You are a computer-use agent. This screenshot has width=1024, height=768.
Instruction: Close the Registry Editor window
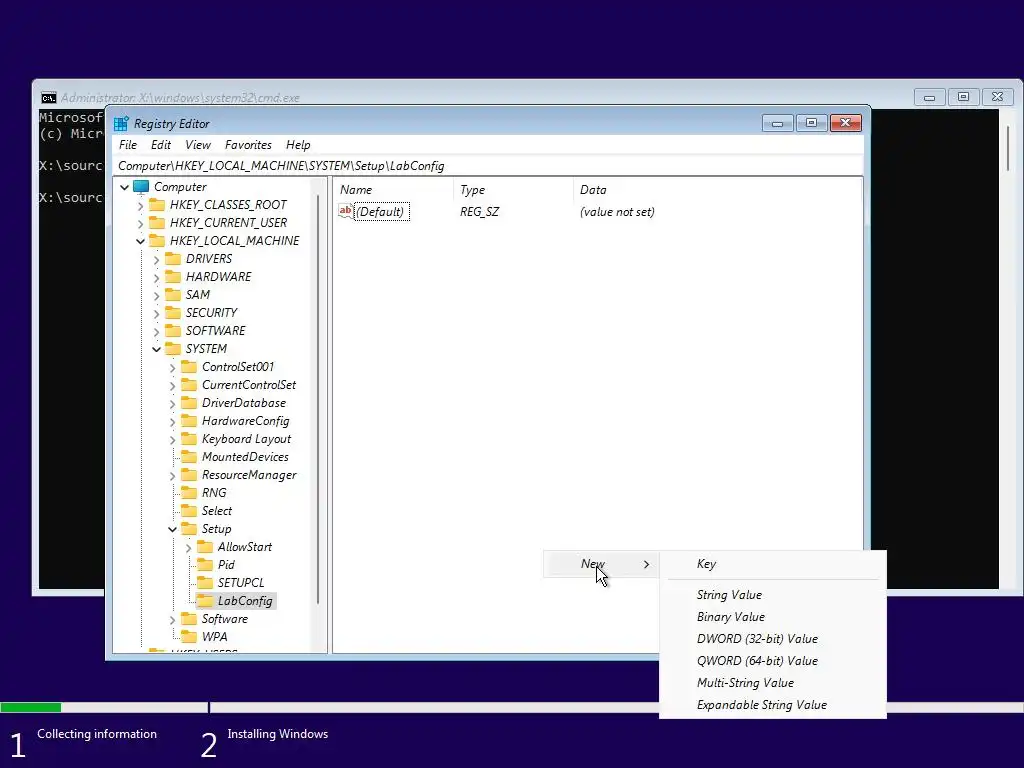[x=846, y=123]
